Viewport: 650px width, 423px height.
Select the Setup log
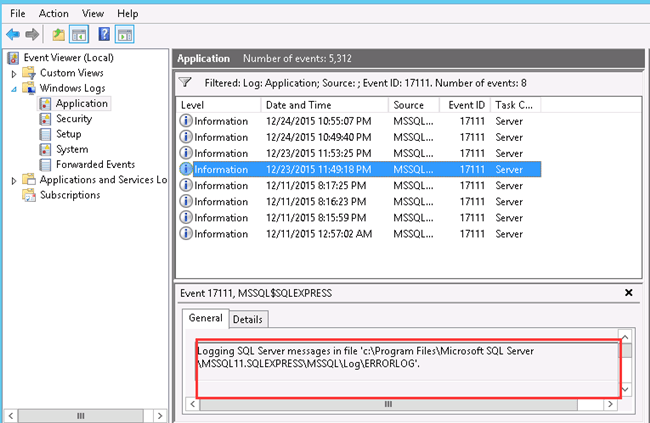69,134
